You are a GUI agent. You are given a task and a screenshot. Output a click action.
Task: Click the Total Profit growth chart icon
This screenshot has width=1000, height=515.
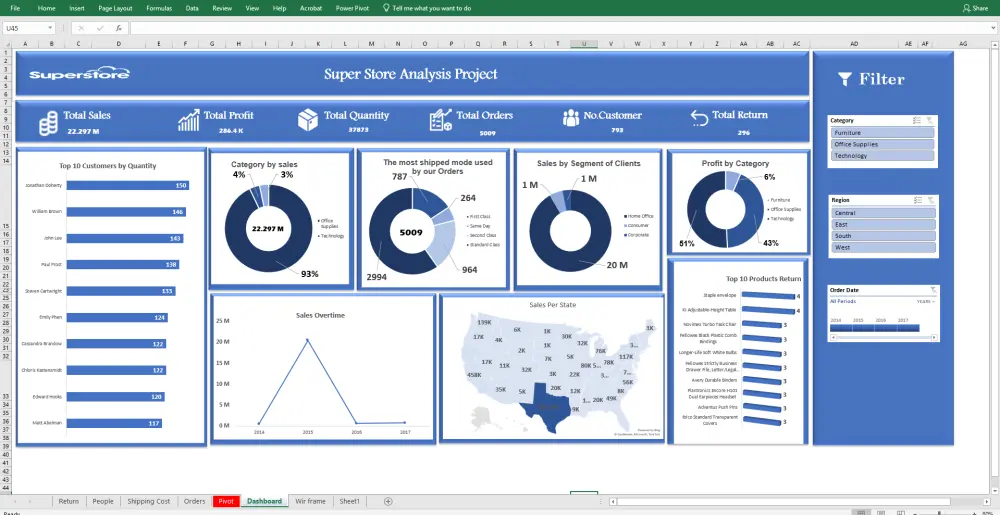tap(189, 120)
